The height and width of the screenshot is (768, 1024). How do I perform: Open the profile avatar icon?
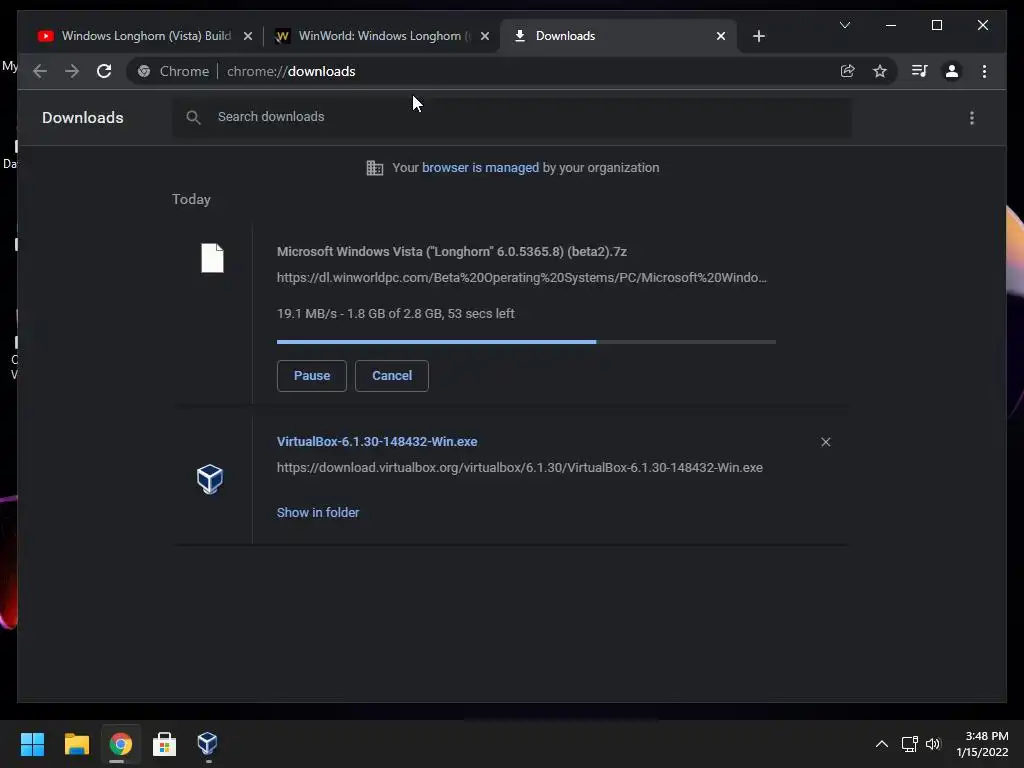(952, 71)
